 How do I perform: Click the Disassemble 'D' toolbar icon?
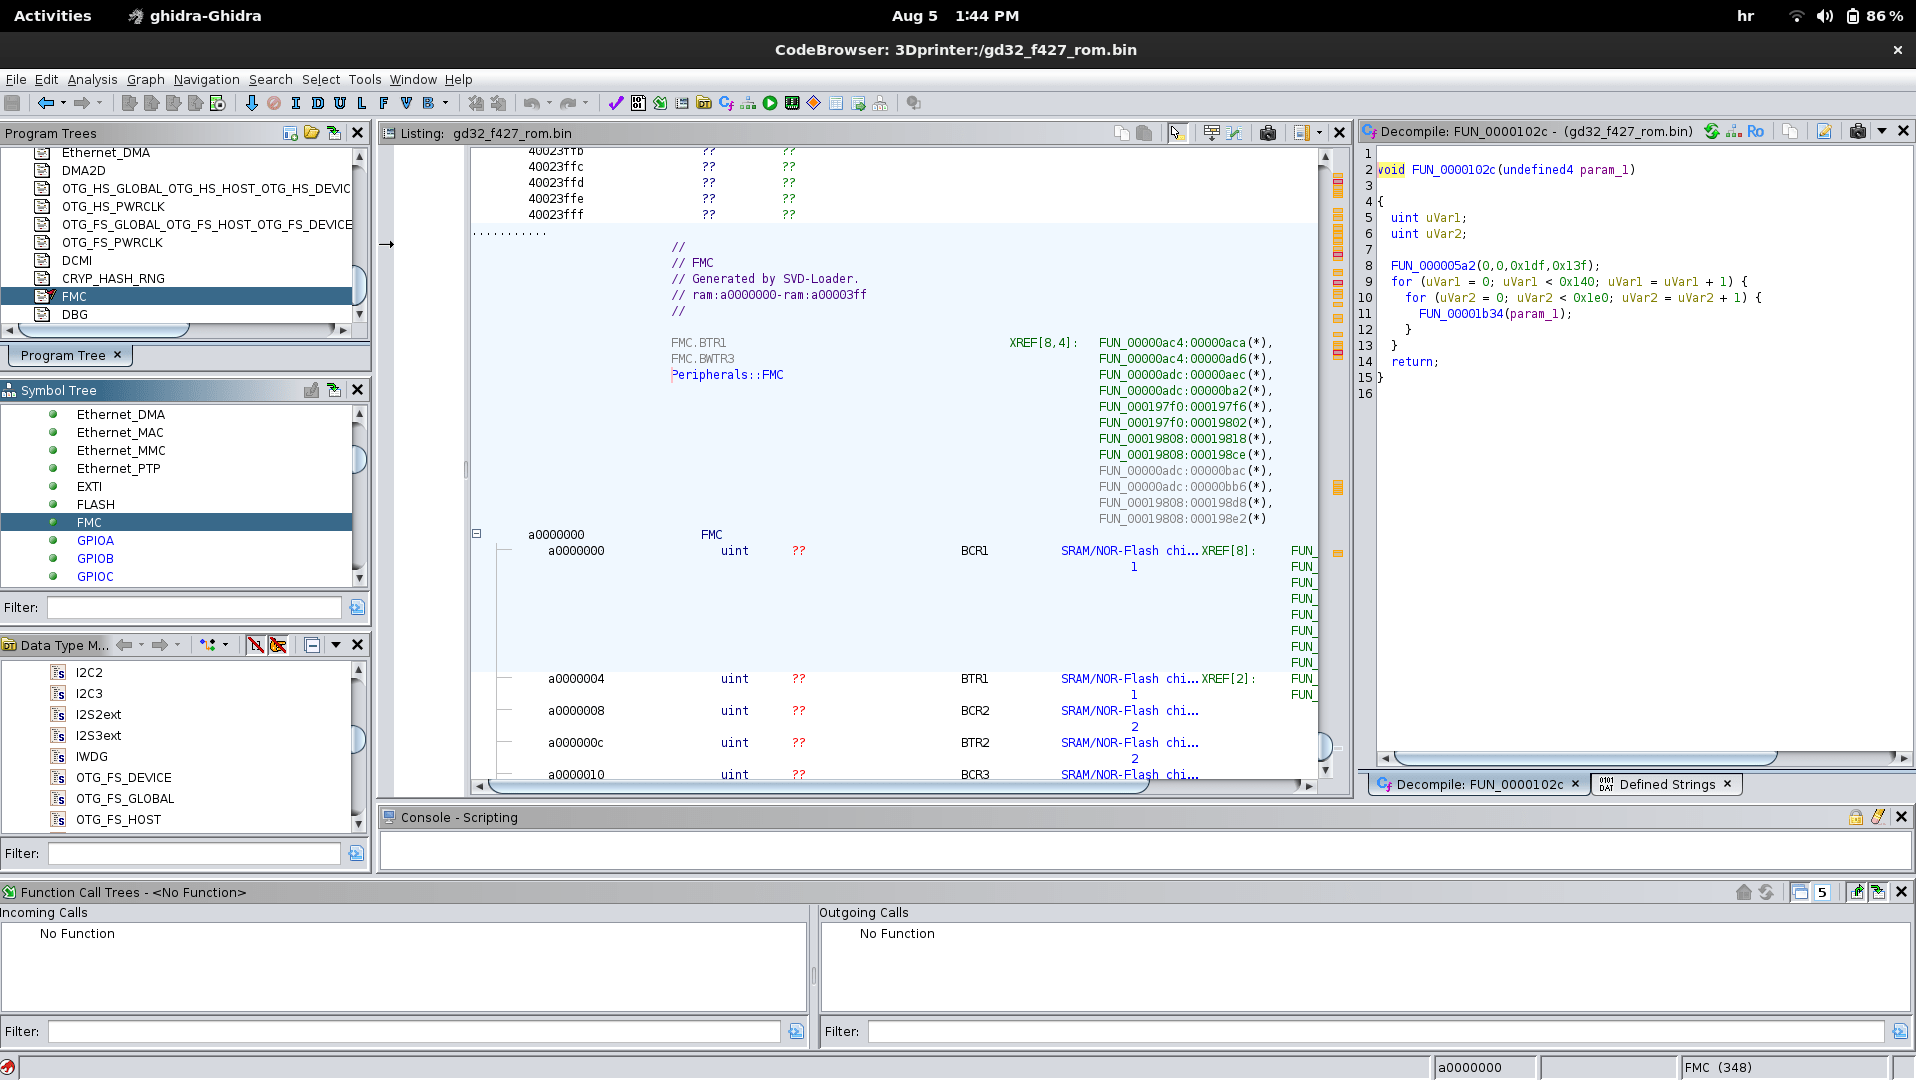click(317, 103)
